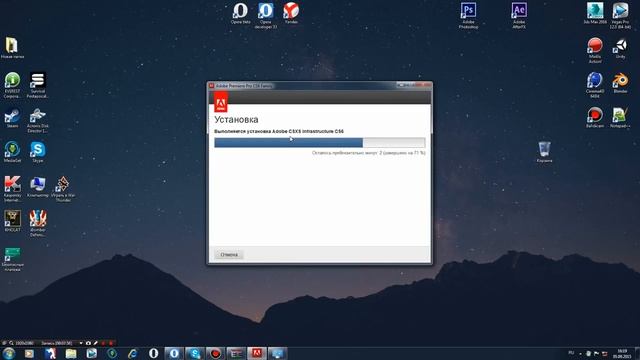
Task: Open the Vegas Pro taskbar icon
Action: tap(91, 353)
